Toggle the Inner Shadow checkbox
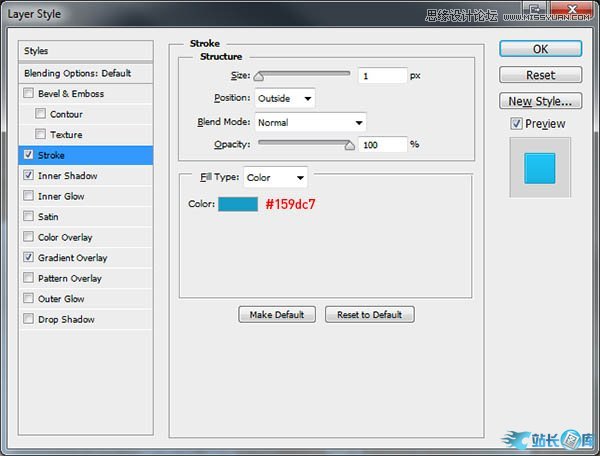600x456 pixels. point(28,176)
